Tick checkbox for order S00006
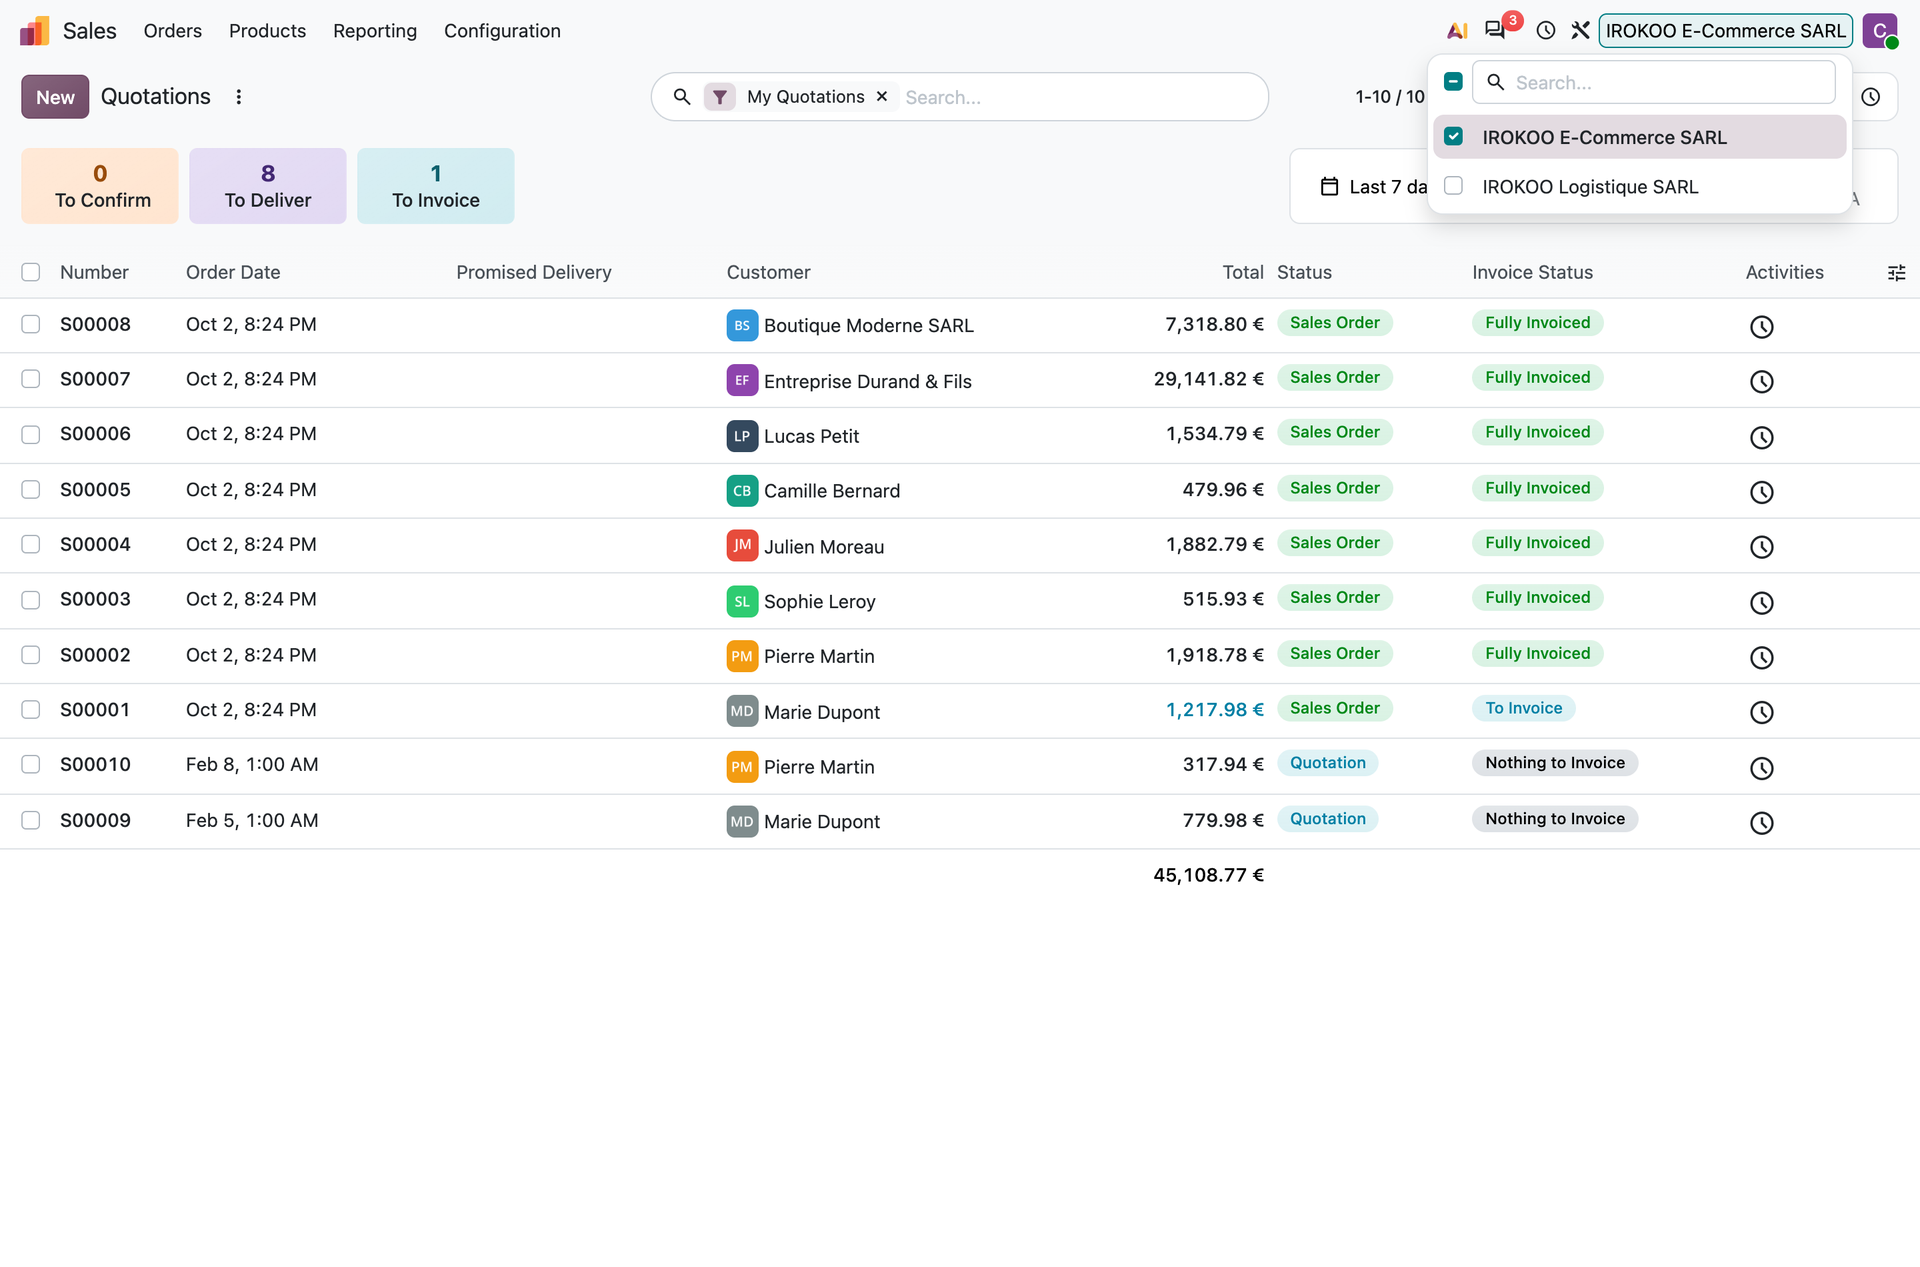Viewport: 1920px width, 1267px height. pyautogui.click(x=31, y=434)
